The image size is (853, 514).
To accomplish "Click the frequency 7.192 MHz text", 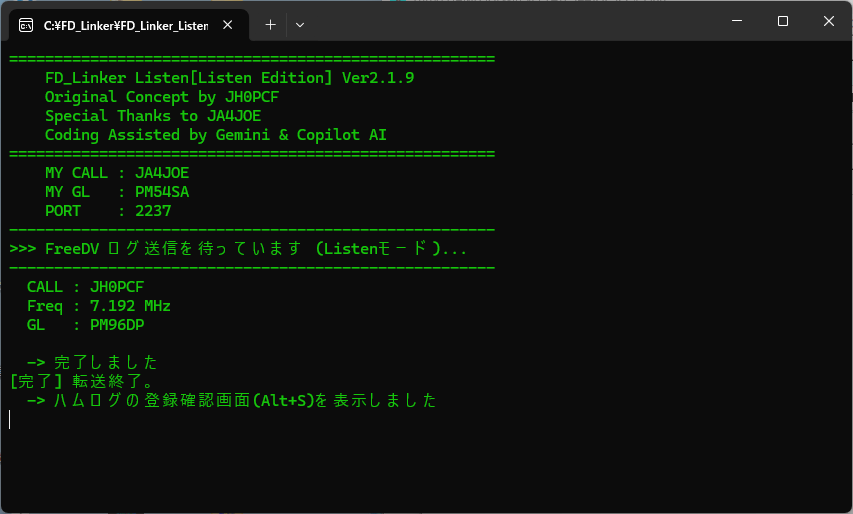I will (130, 306).
